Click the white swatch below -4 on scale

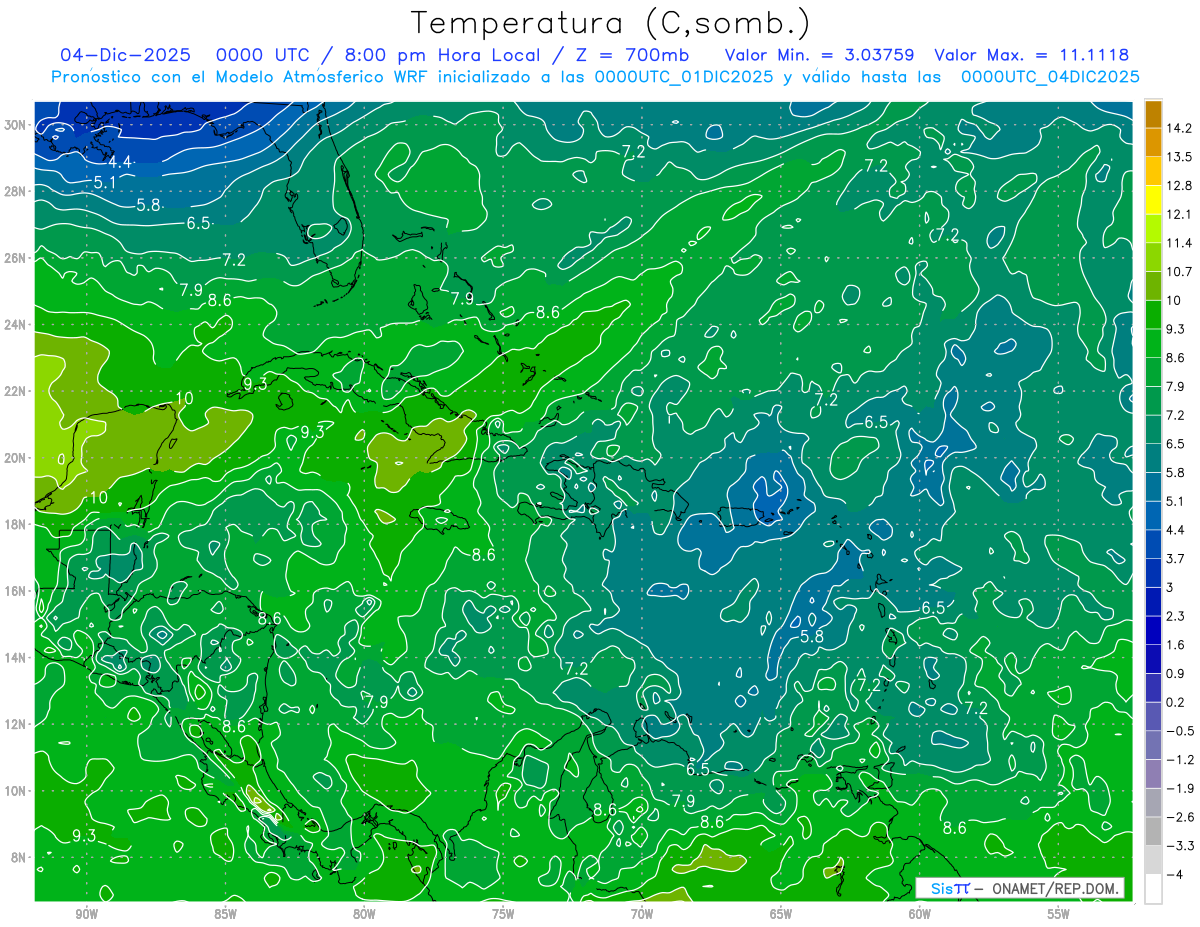(x=1153, y=889)
